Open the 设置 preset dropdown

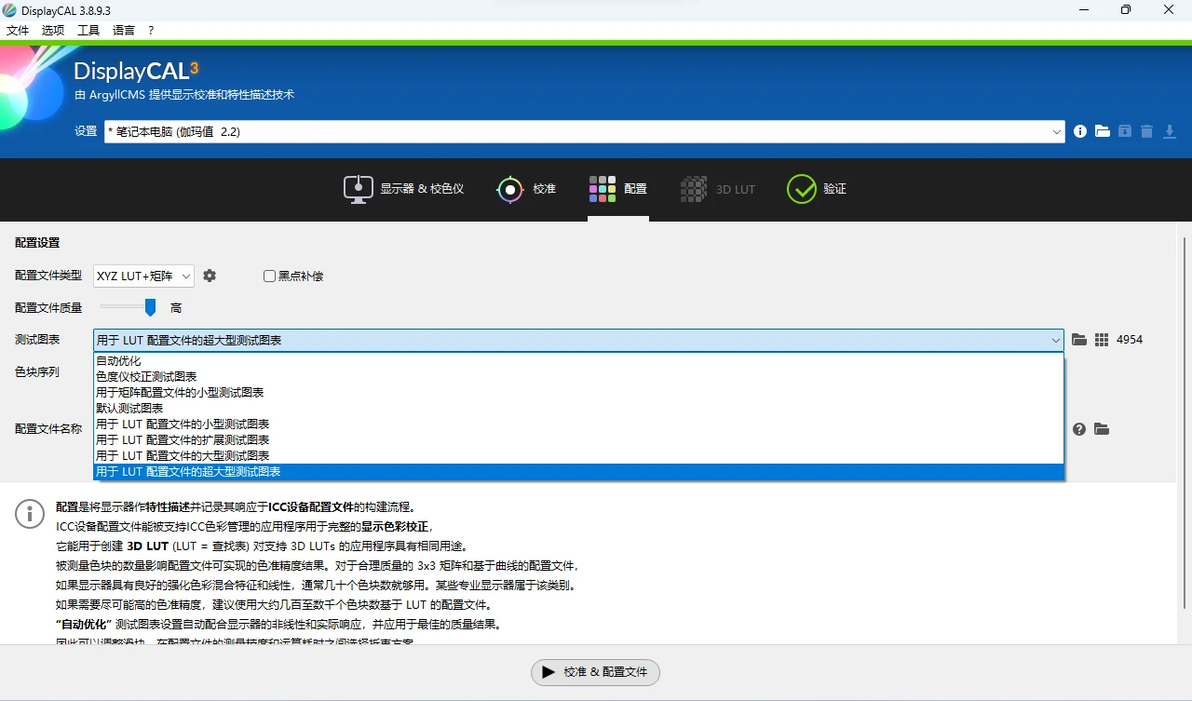[584, 132]
